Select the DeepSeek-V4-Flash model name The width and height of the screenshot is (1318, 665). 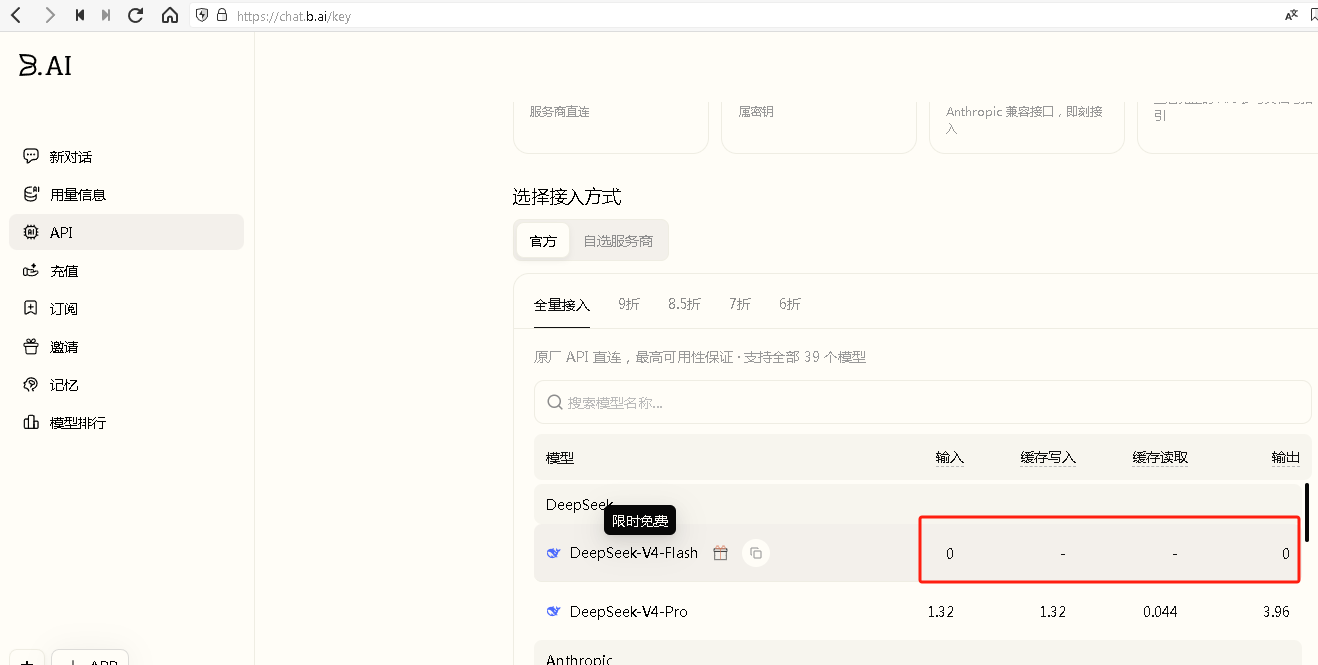(x=634, y=553)
